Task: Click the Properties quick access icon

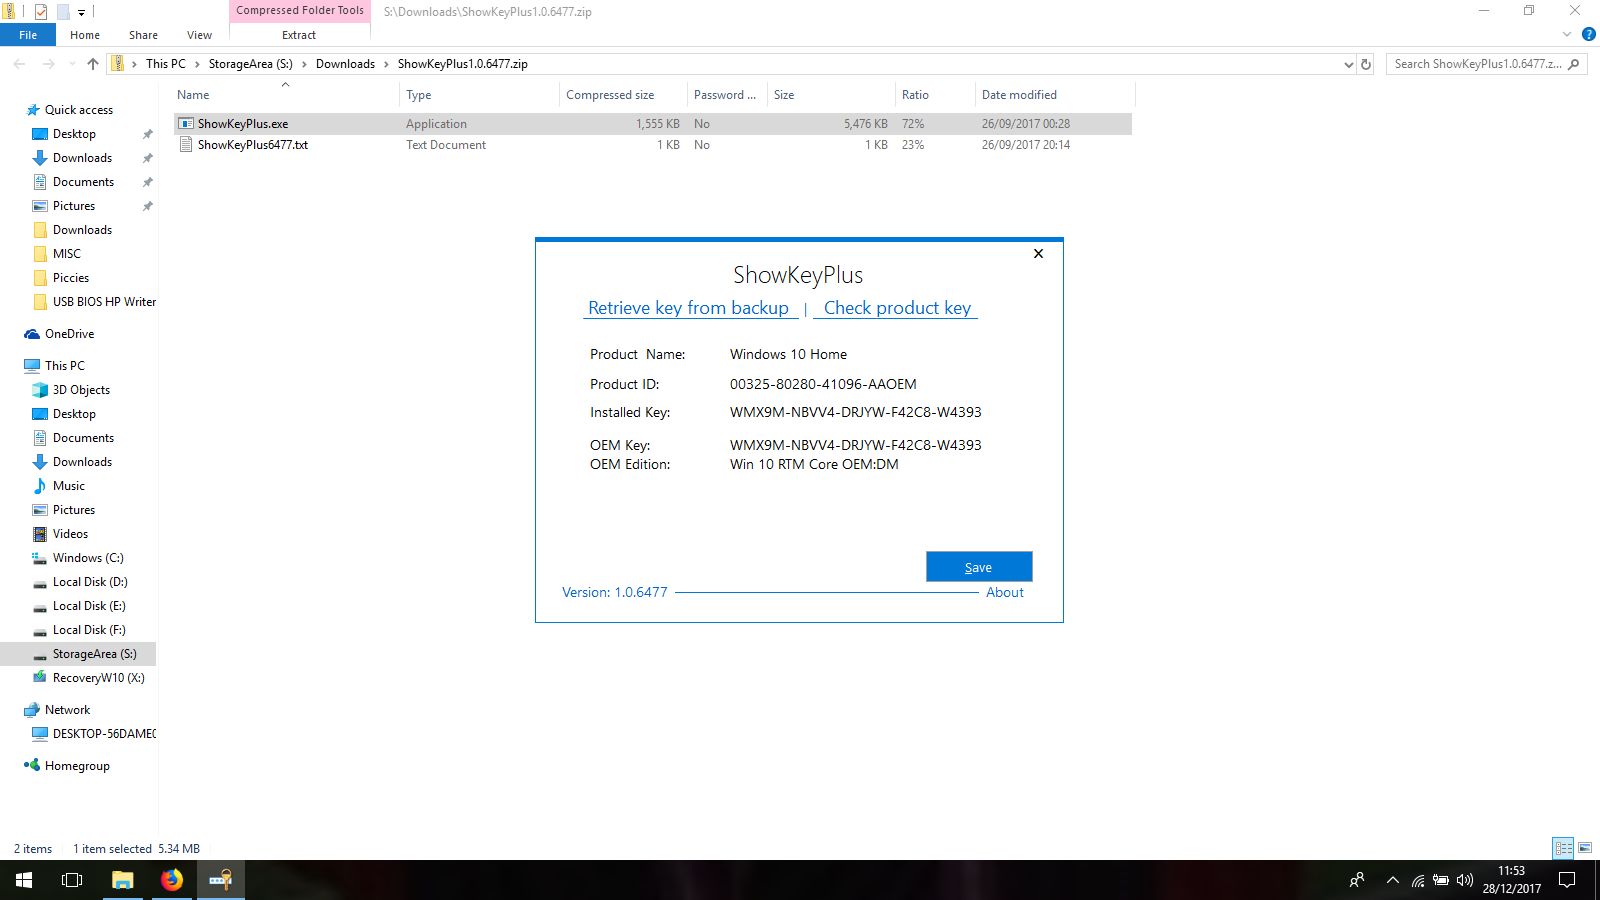Action: (41, 12)
